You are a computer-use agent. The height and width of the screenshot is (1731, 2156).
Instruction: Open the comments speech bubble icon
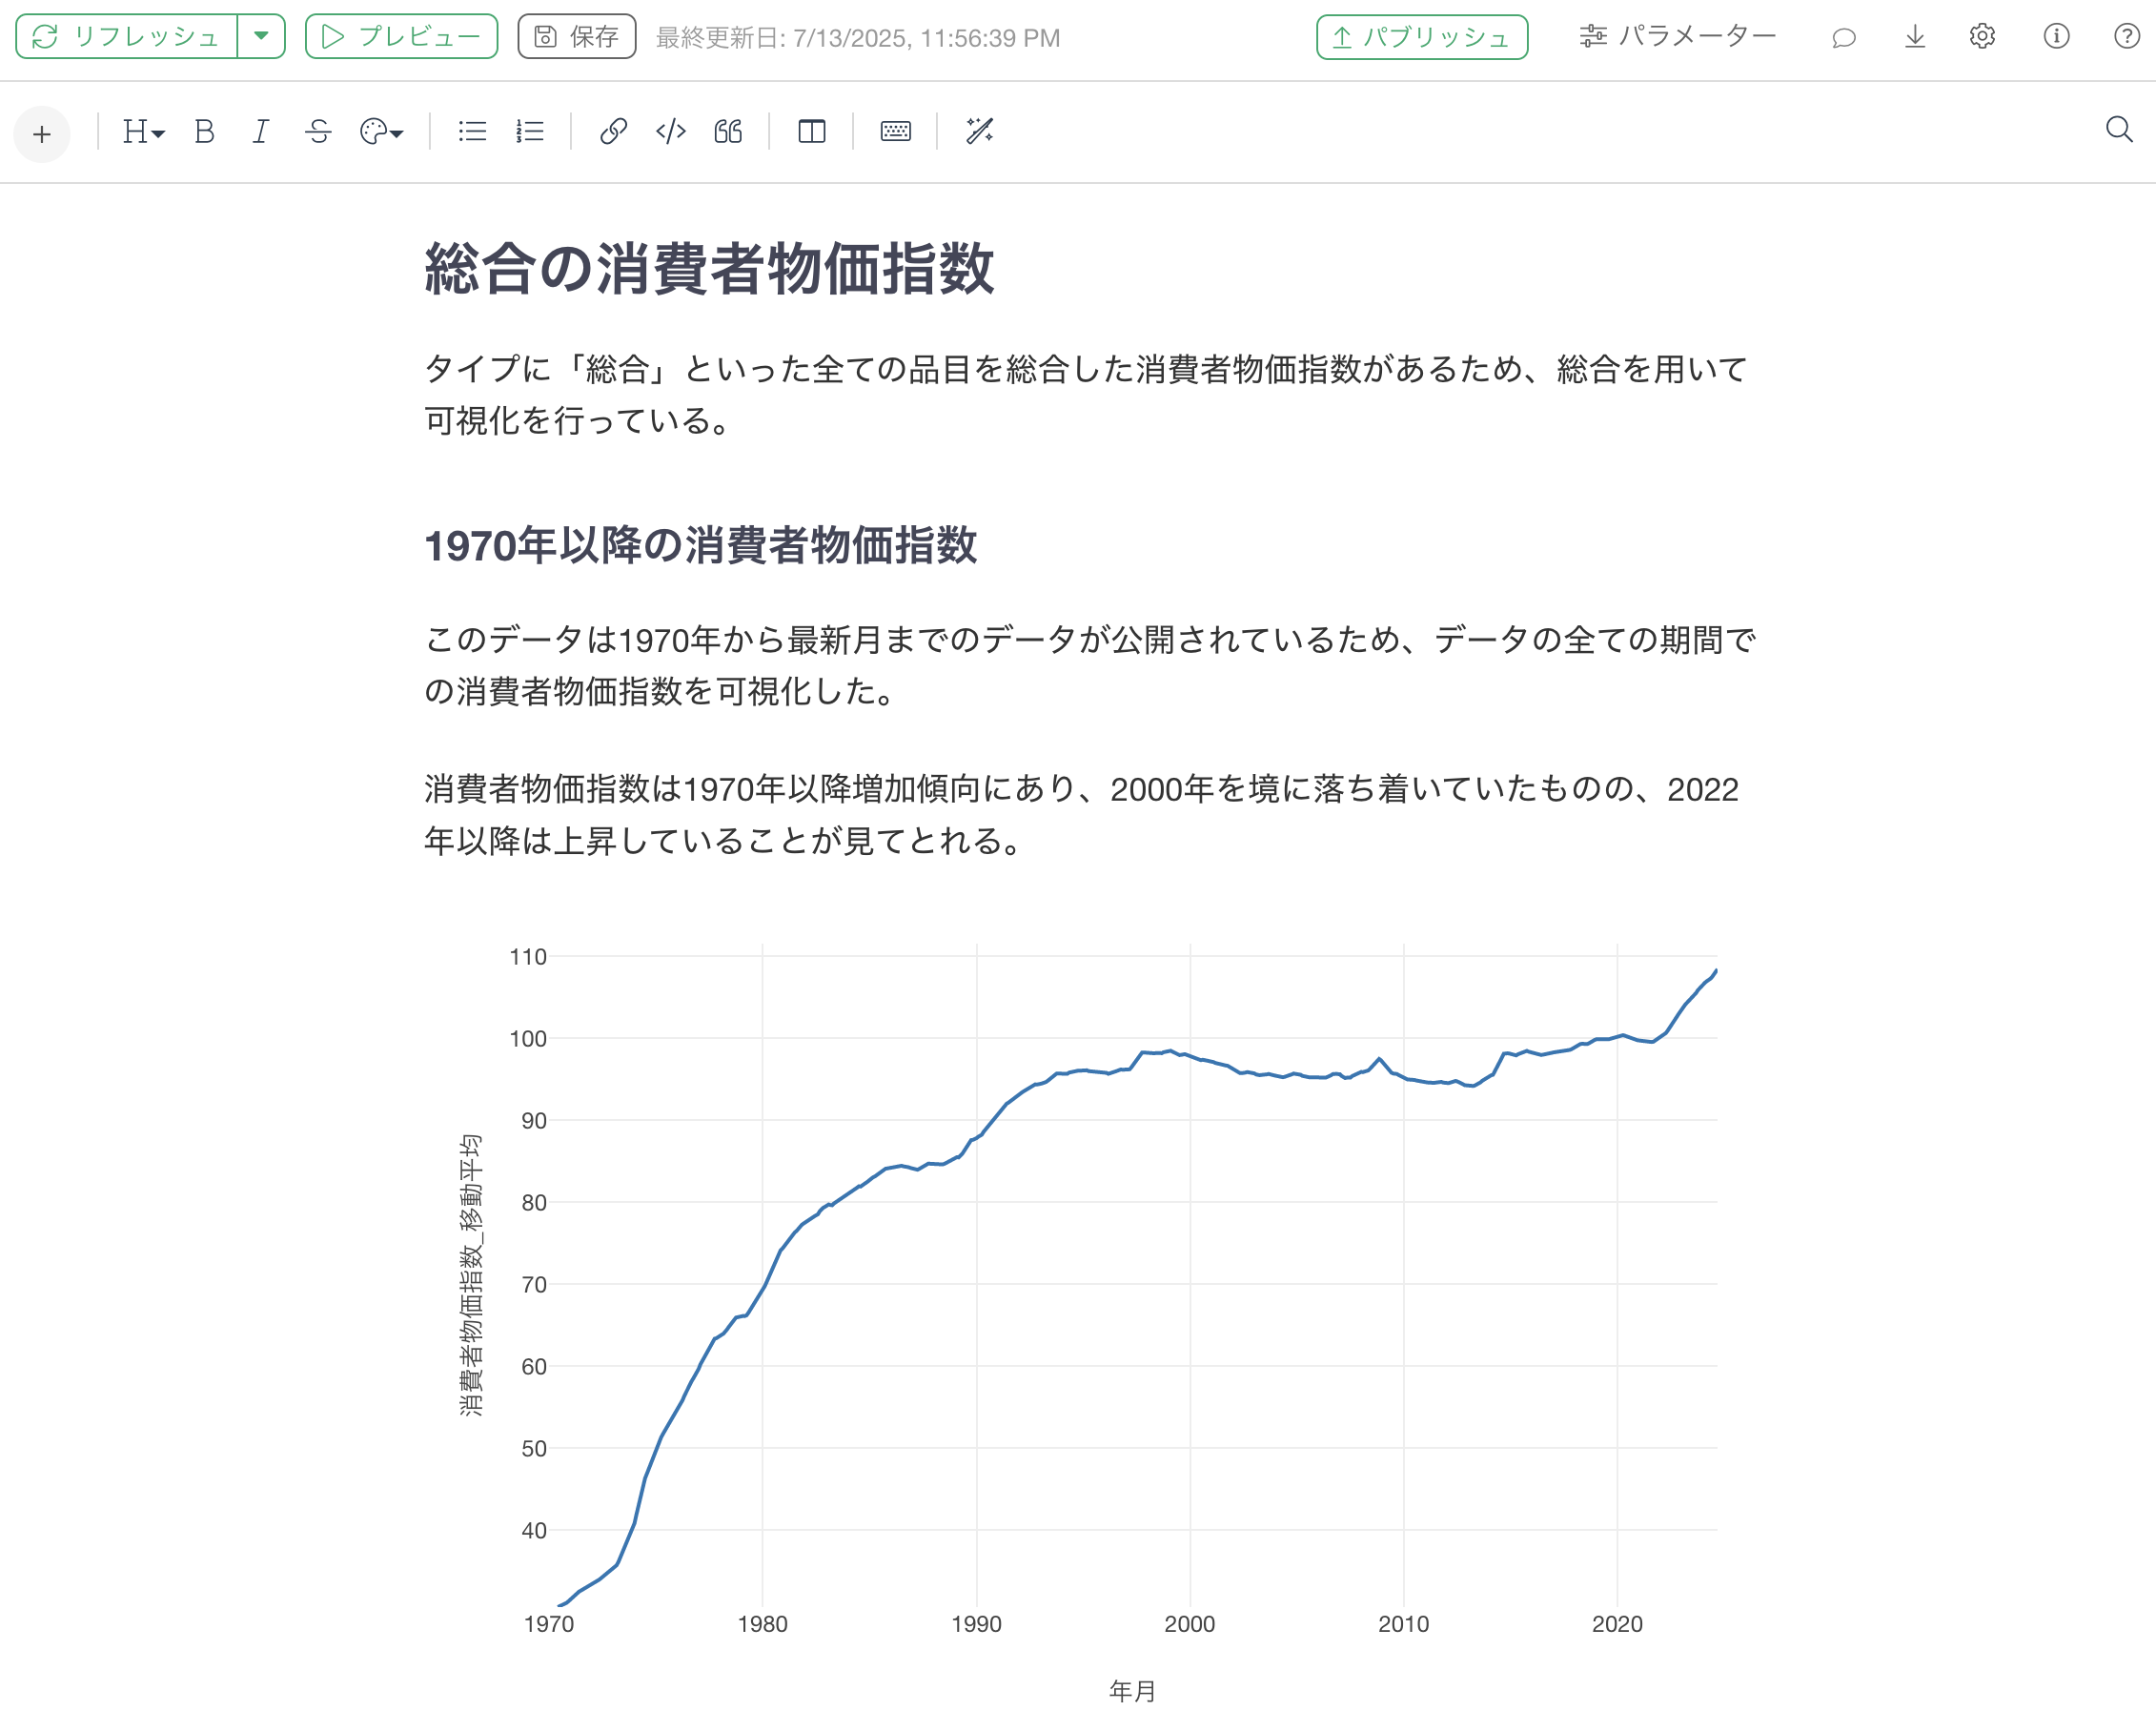[x=1844, y=37]
